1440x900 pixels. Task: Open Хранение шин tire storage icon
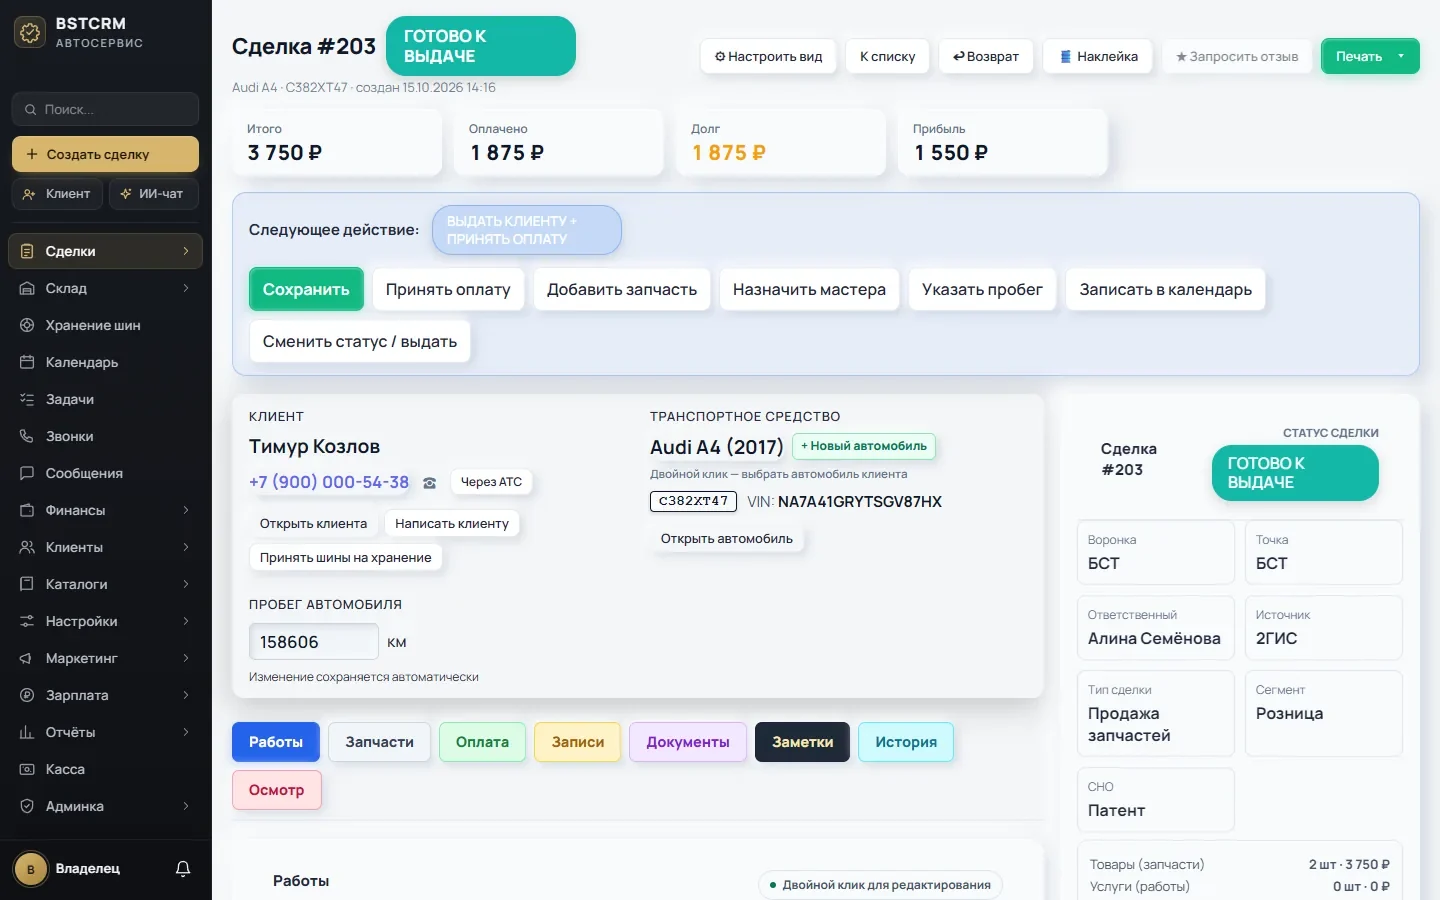click(27, 325)
